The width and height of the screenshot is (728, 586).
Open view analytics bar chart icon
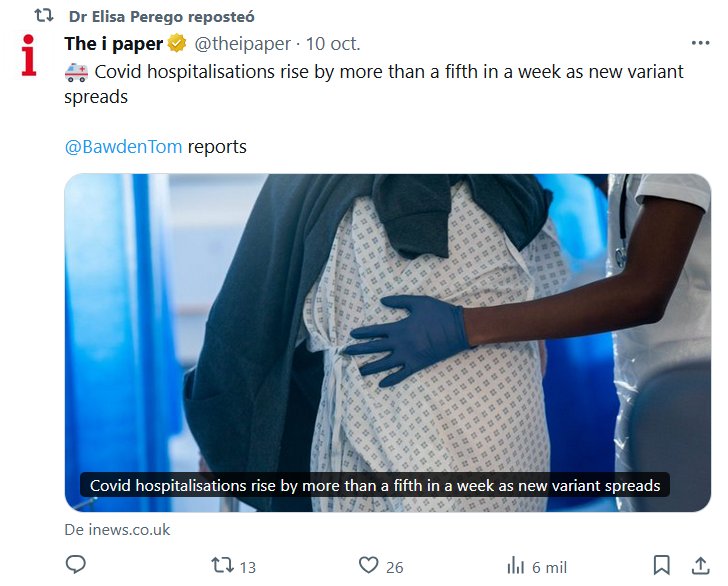(516, 566)
